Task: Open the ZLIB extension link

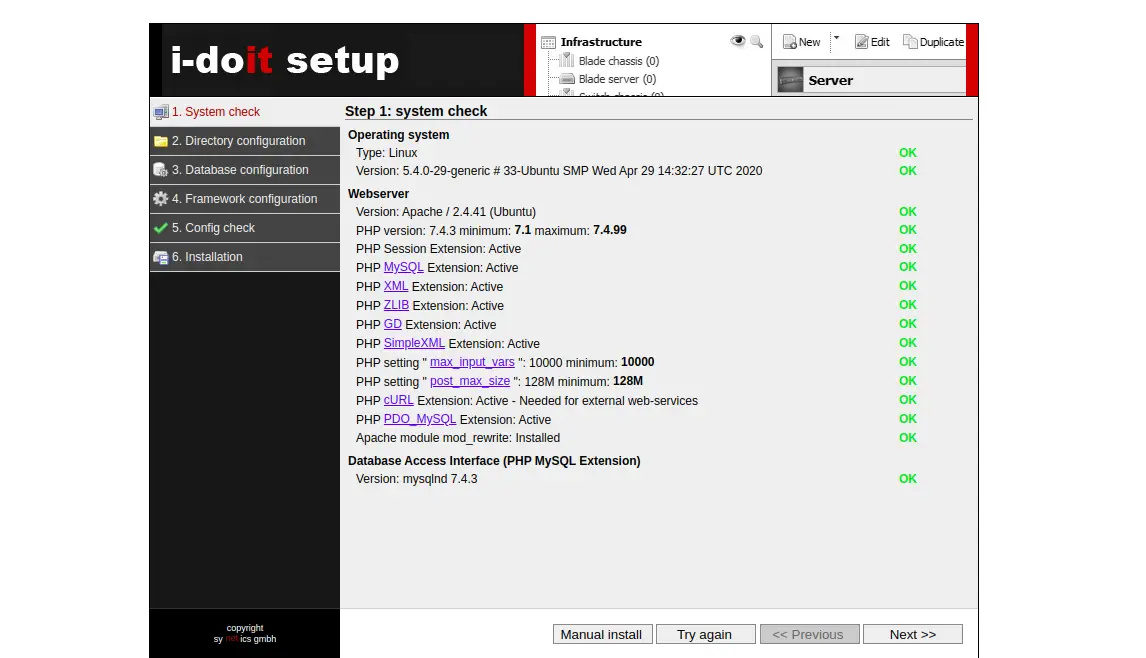Action: pyautogui.click(x=396, y=306)
